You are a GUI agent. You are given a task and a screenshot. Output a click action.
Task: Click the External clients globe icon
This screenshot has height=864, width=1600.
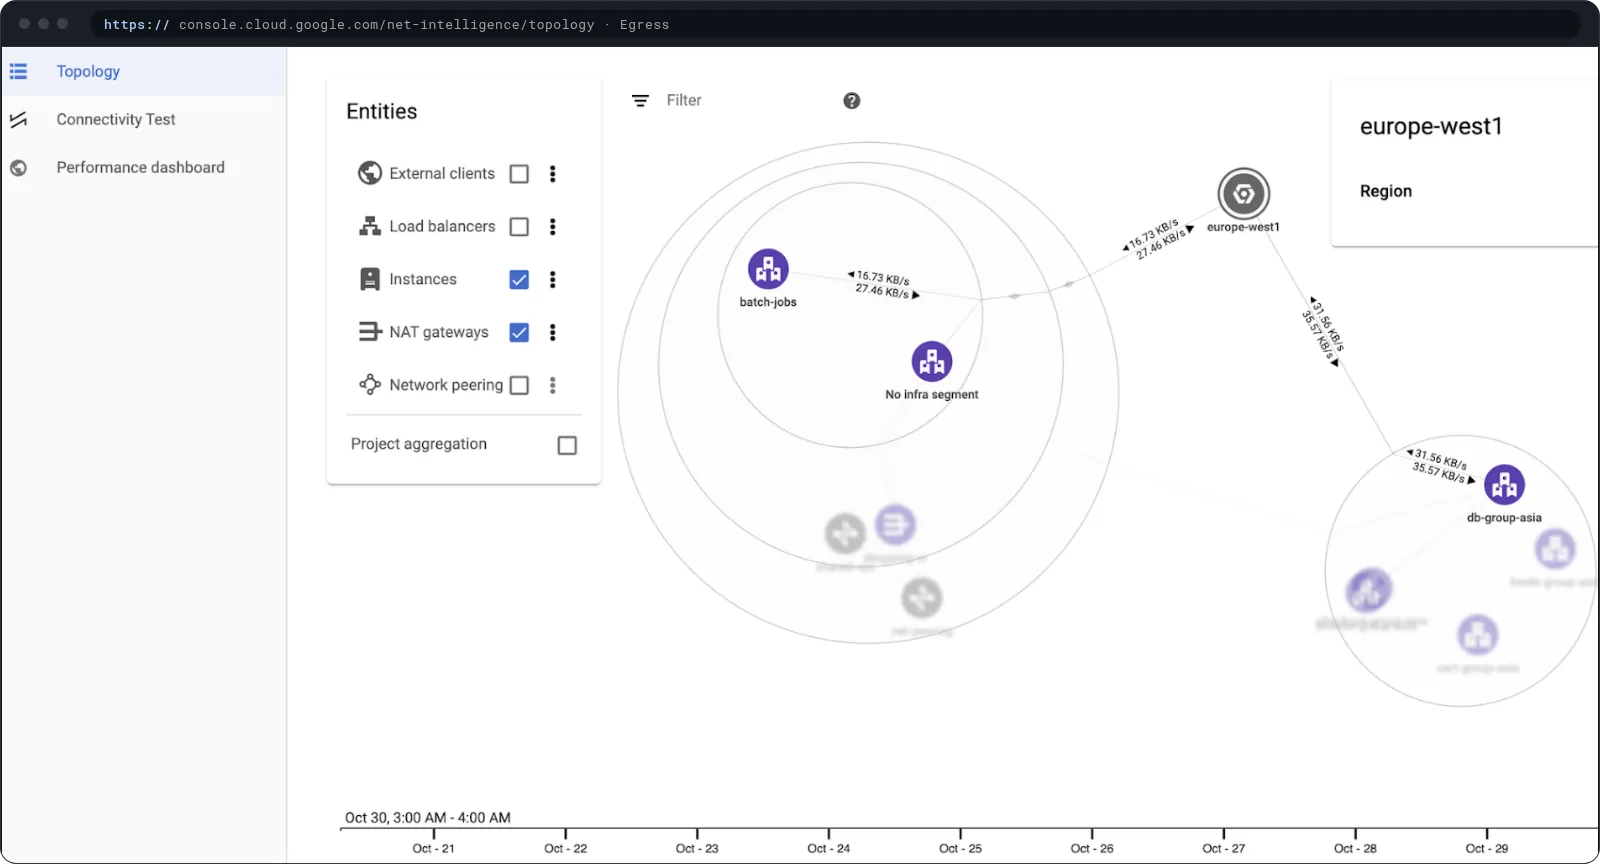370,173
